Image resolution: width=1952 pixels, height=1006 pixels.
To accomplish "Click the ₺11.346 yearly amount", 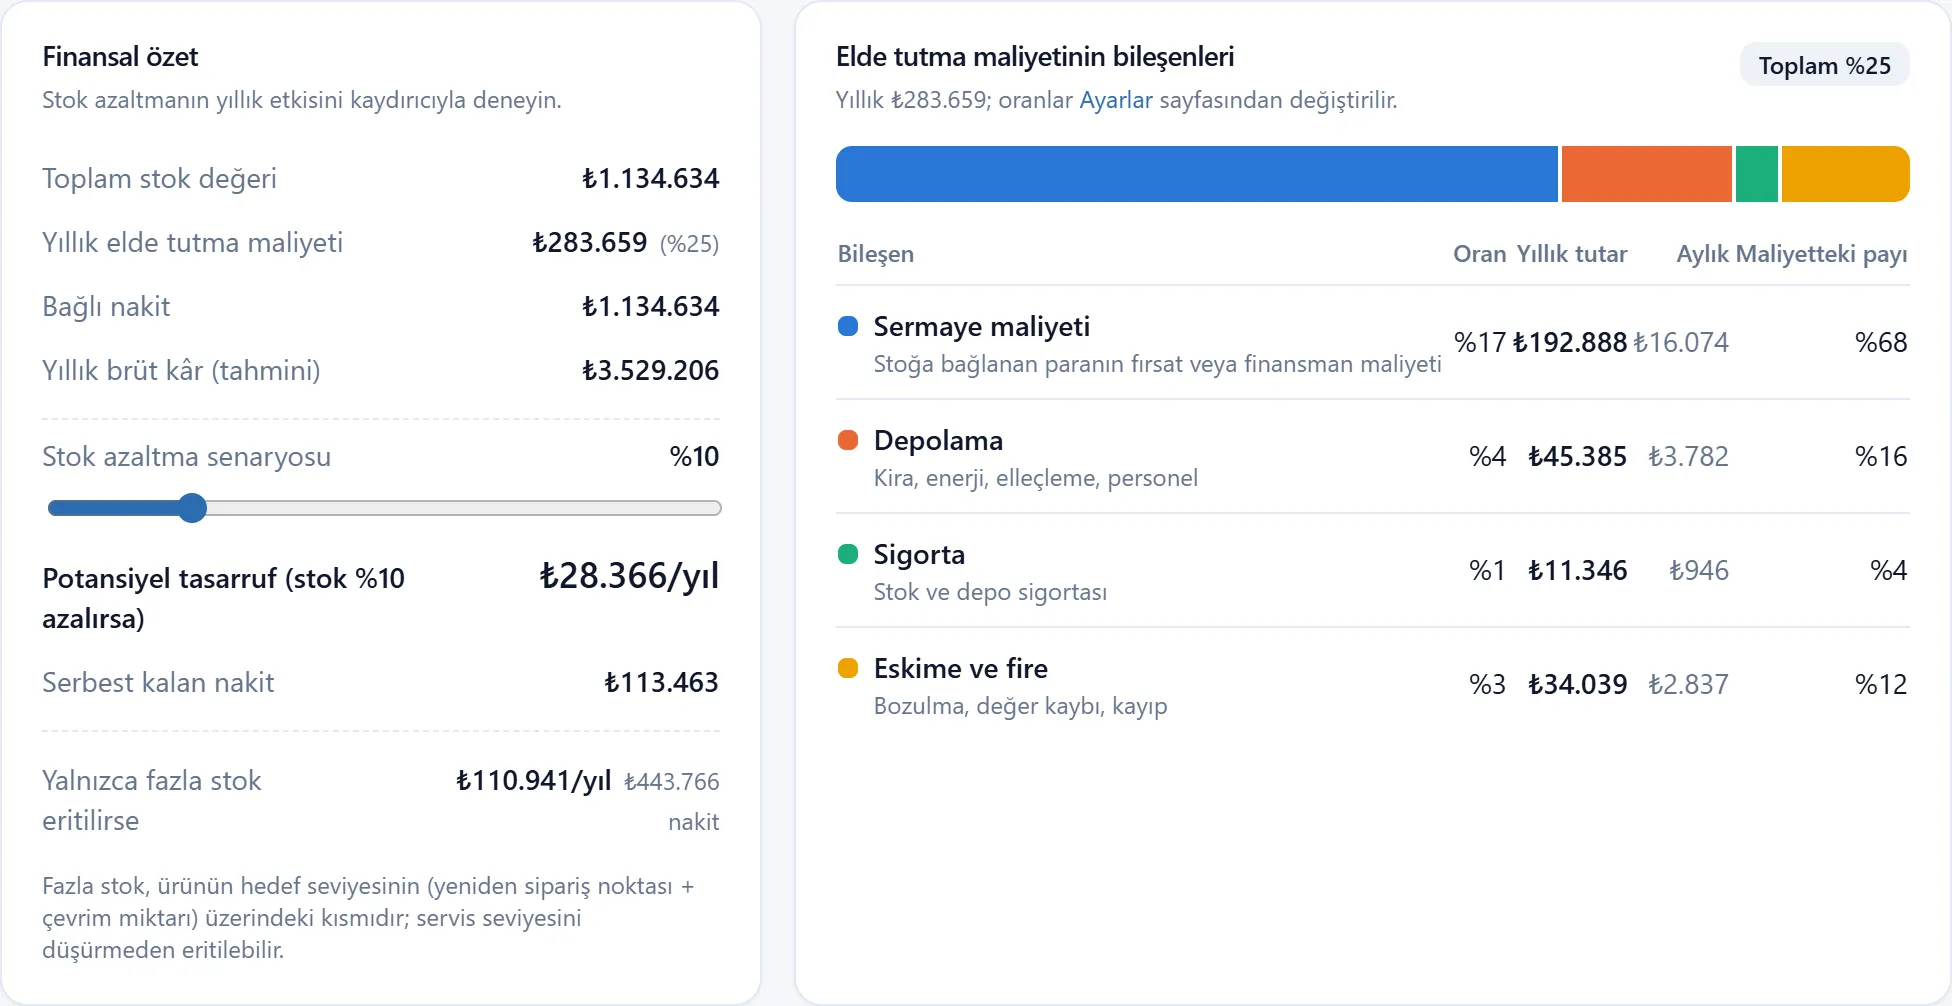I will [x=1578, y=571].
